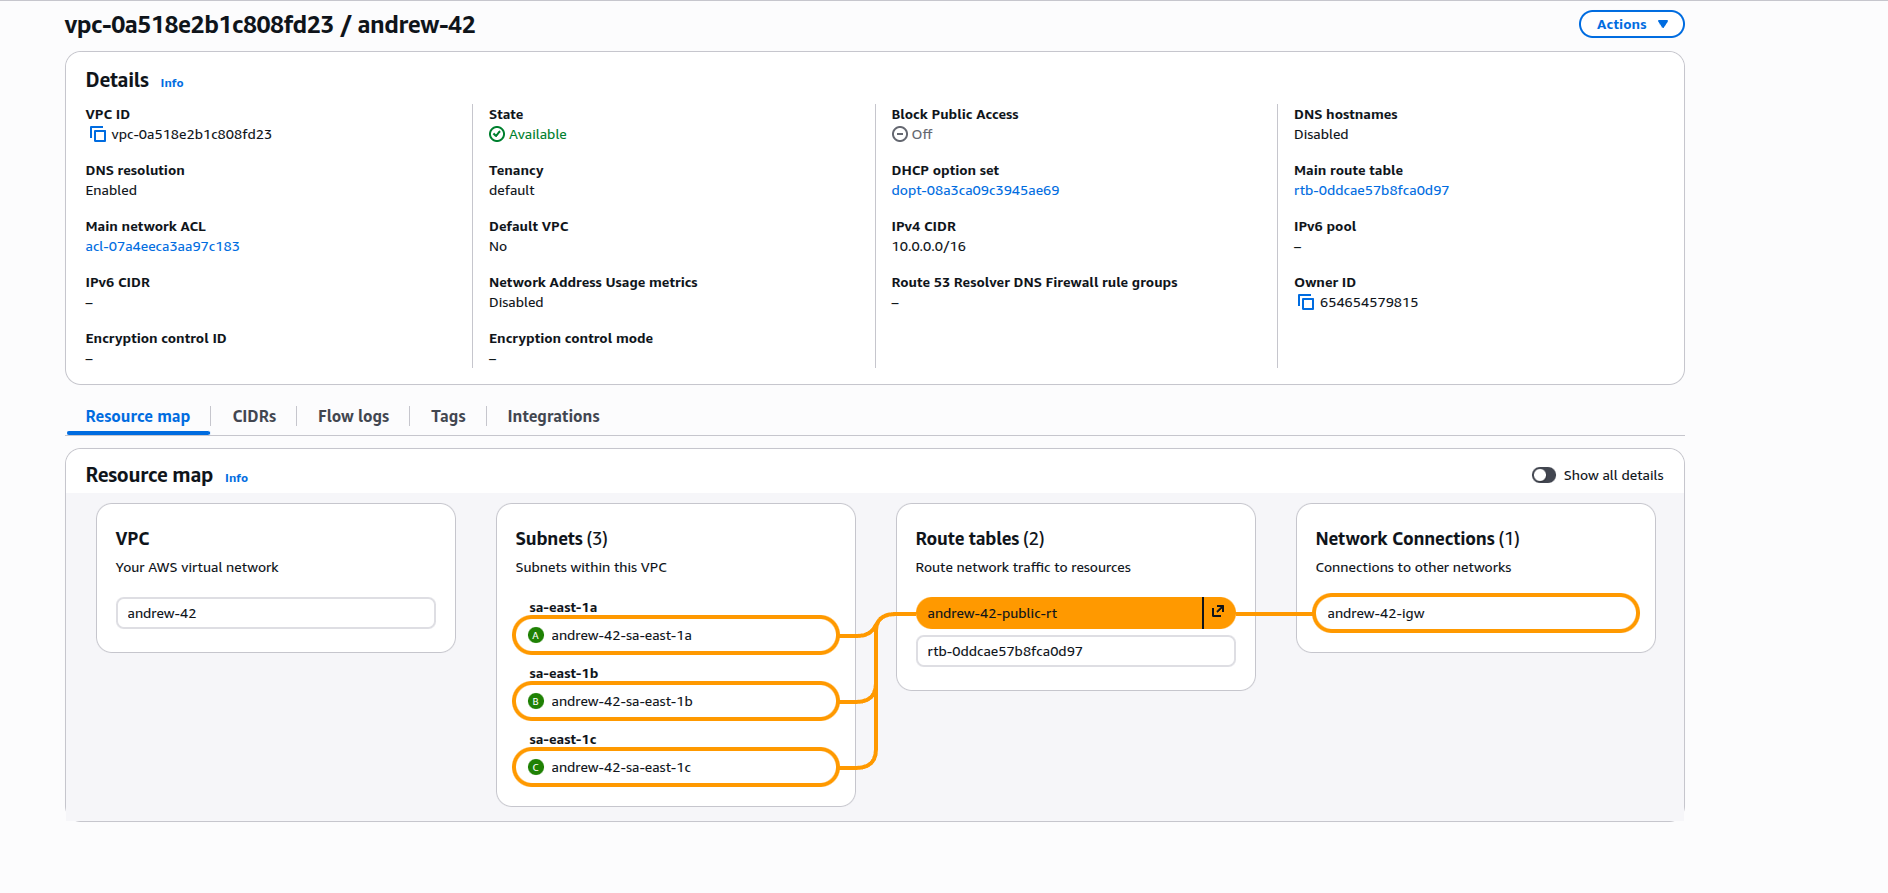1888x893 pixels.
Task: Open Info link next to Resource map
Action: click(x=236, y=478)
